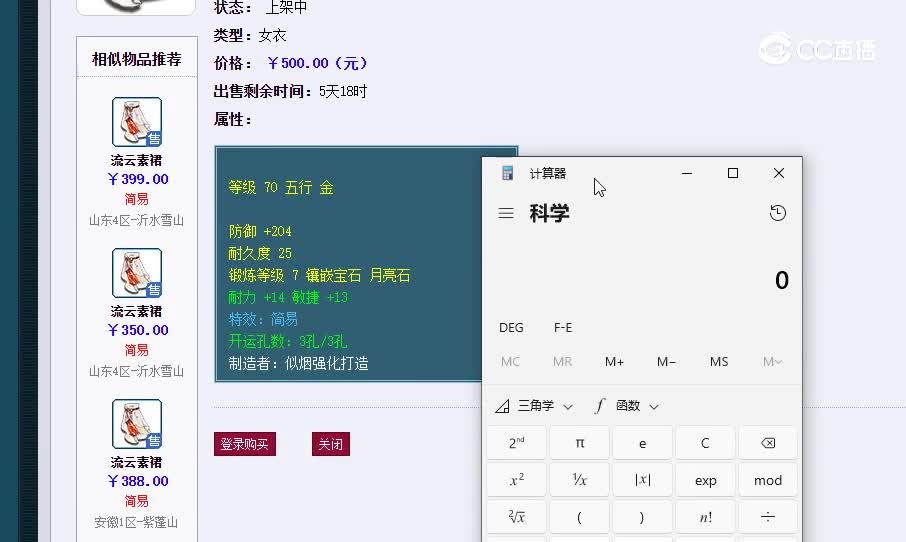The width and height of the screenshot is (906, 542).
Task: Click the 登录购买 button
Action: 244,444
